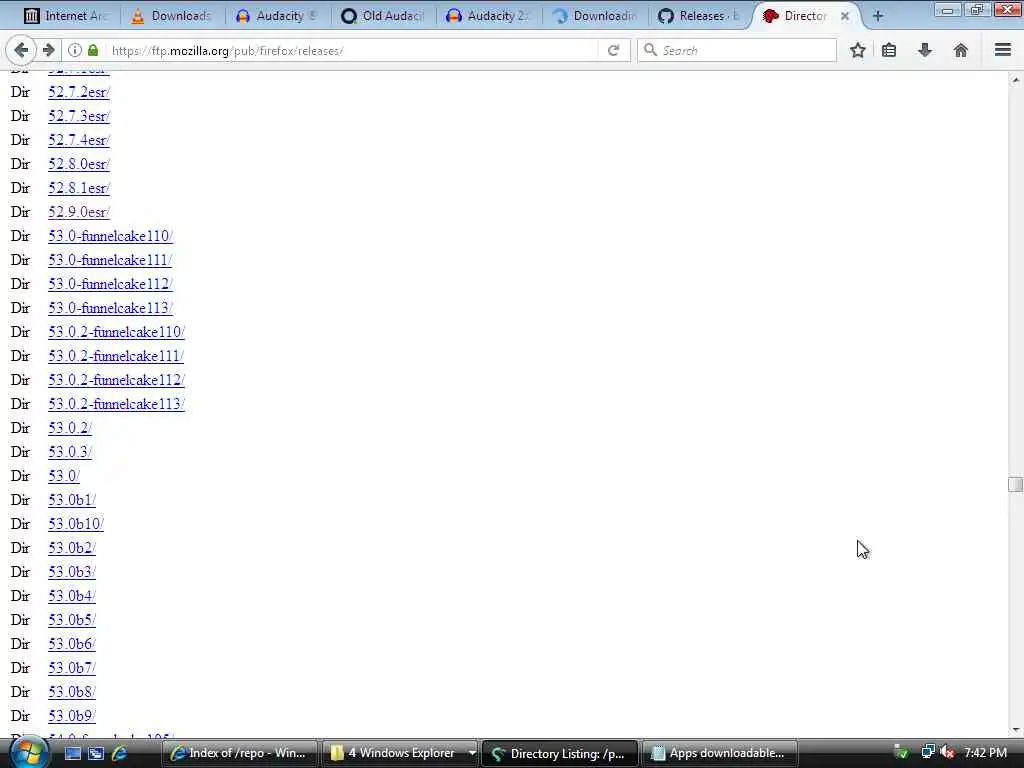Close the Directory Listing tab
Viewport: 1024px width, 768px height.
pos(844,16)
